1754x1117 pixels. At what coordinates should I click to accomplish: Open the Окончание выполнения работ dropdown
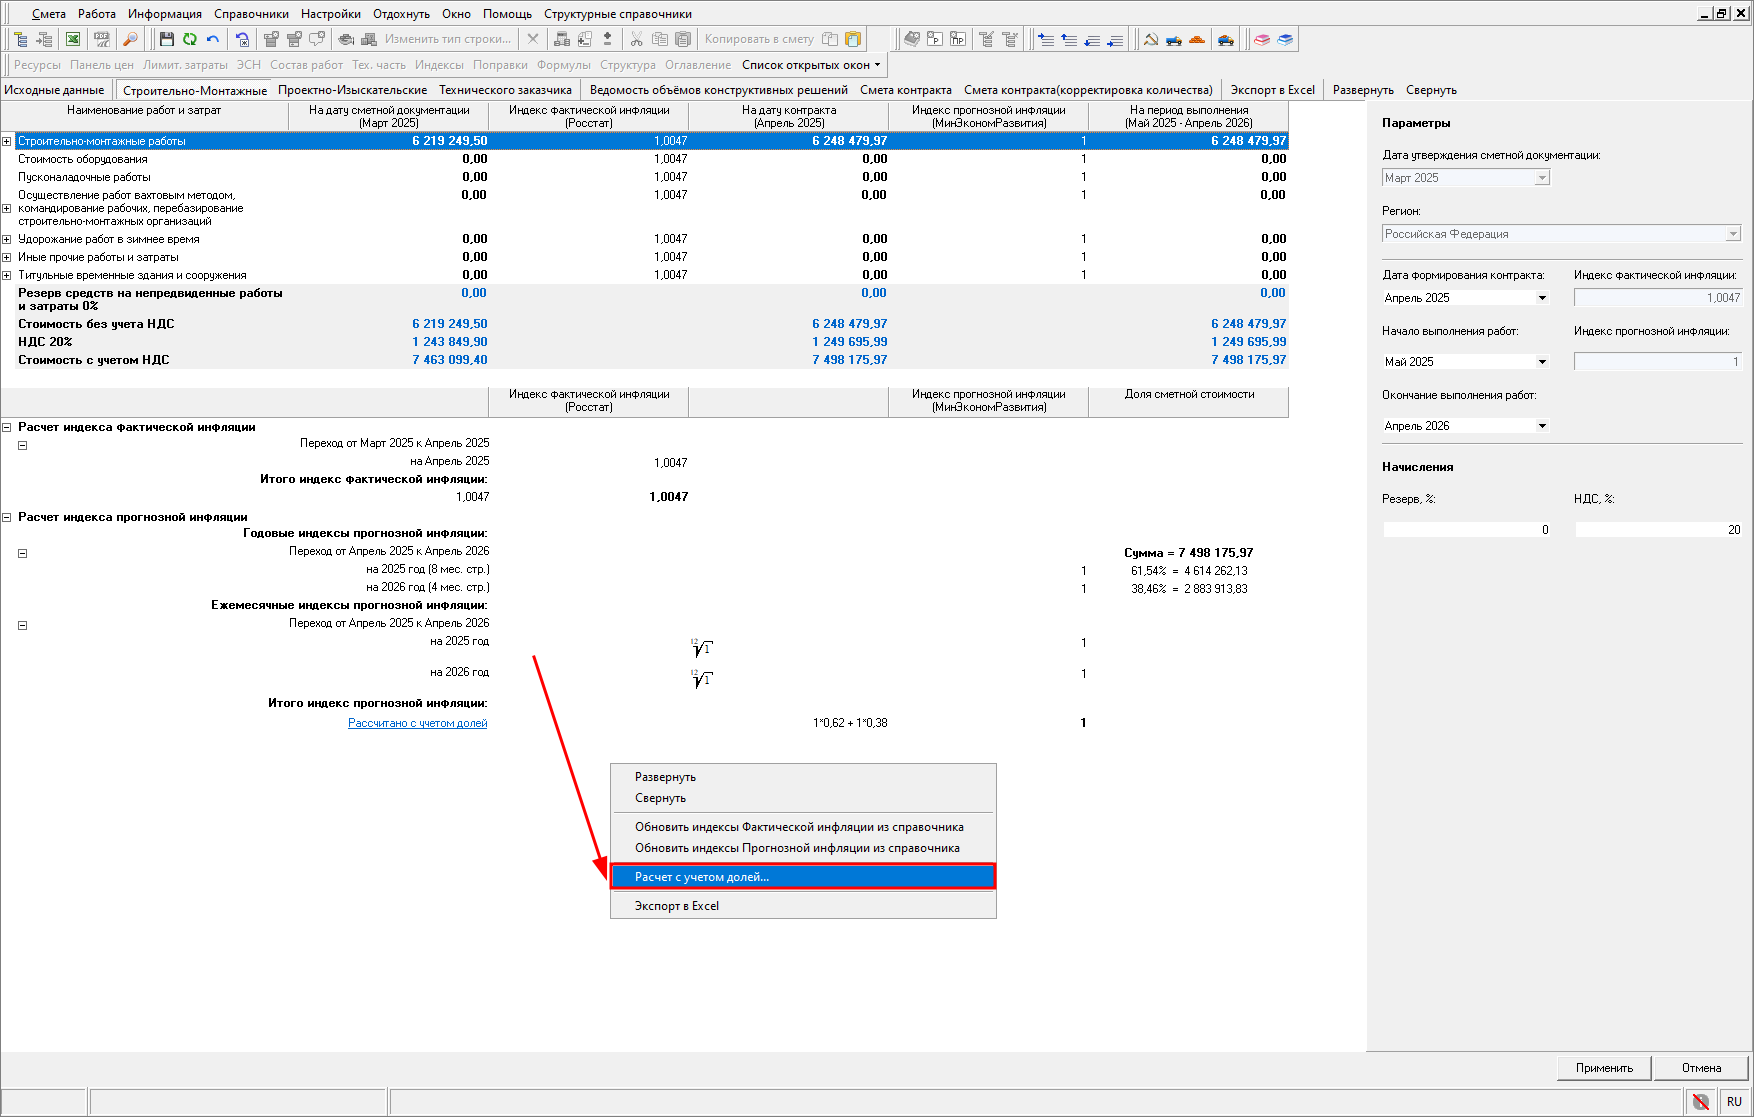[1541, 426]
